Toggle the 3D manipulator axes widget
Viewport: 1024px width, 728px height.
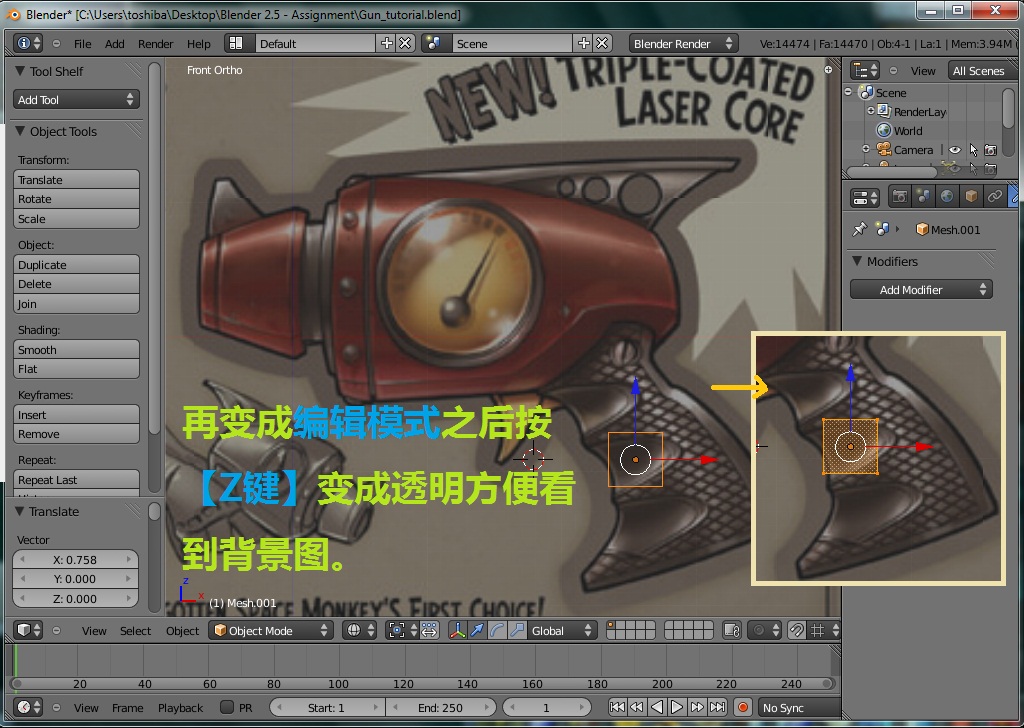point(458,630)
